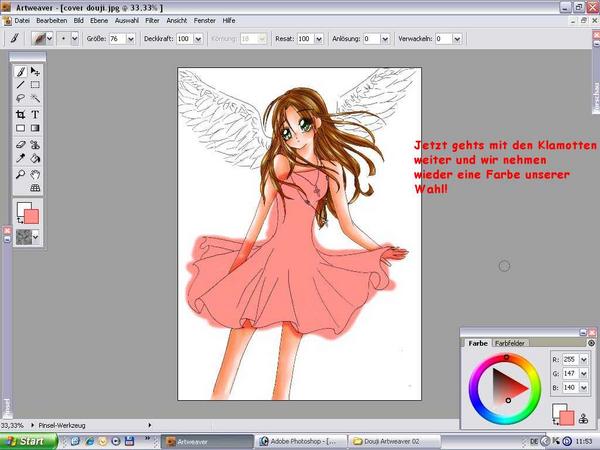Screen dimensions: 600x450
Task: Click the Artweaver document icon in menu bar
Action: (x=7, y=21)
